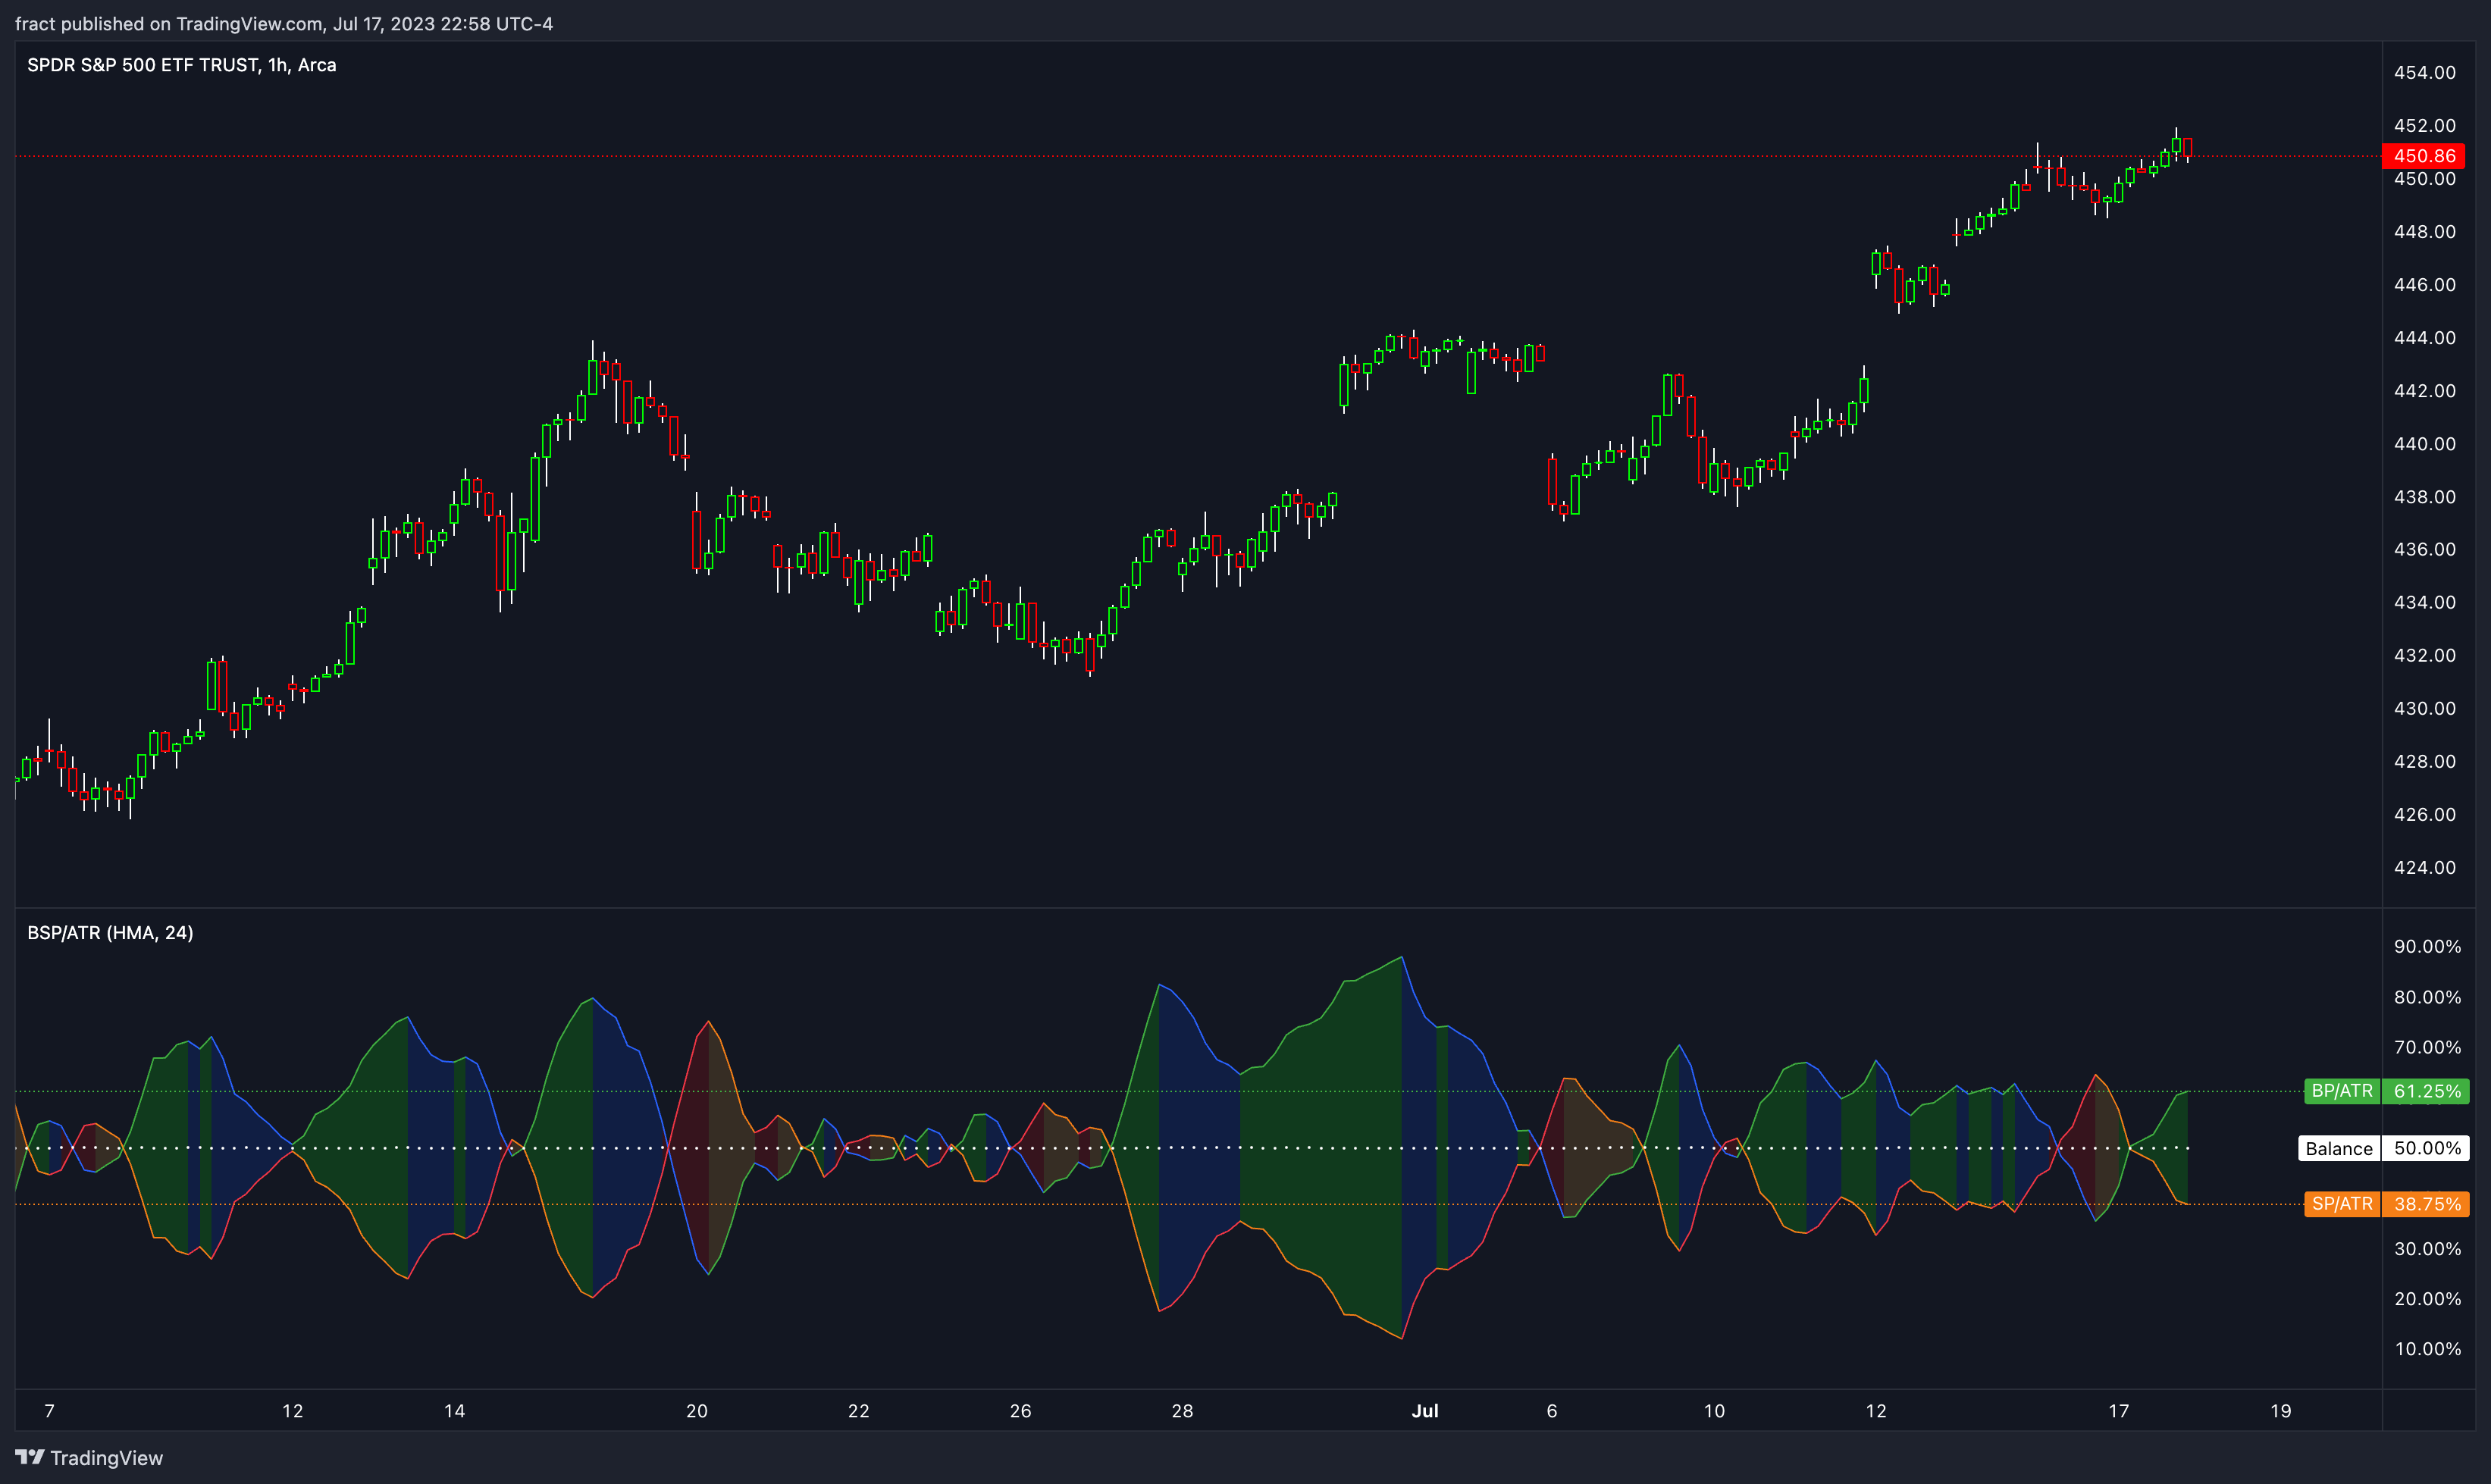This screenshot has height=1484, width=2491.
Task: Click the 452.00 price axis label
Action: (x=2424, y=125)
